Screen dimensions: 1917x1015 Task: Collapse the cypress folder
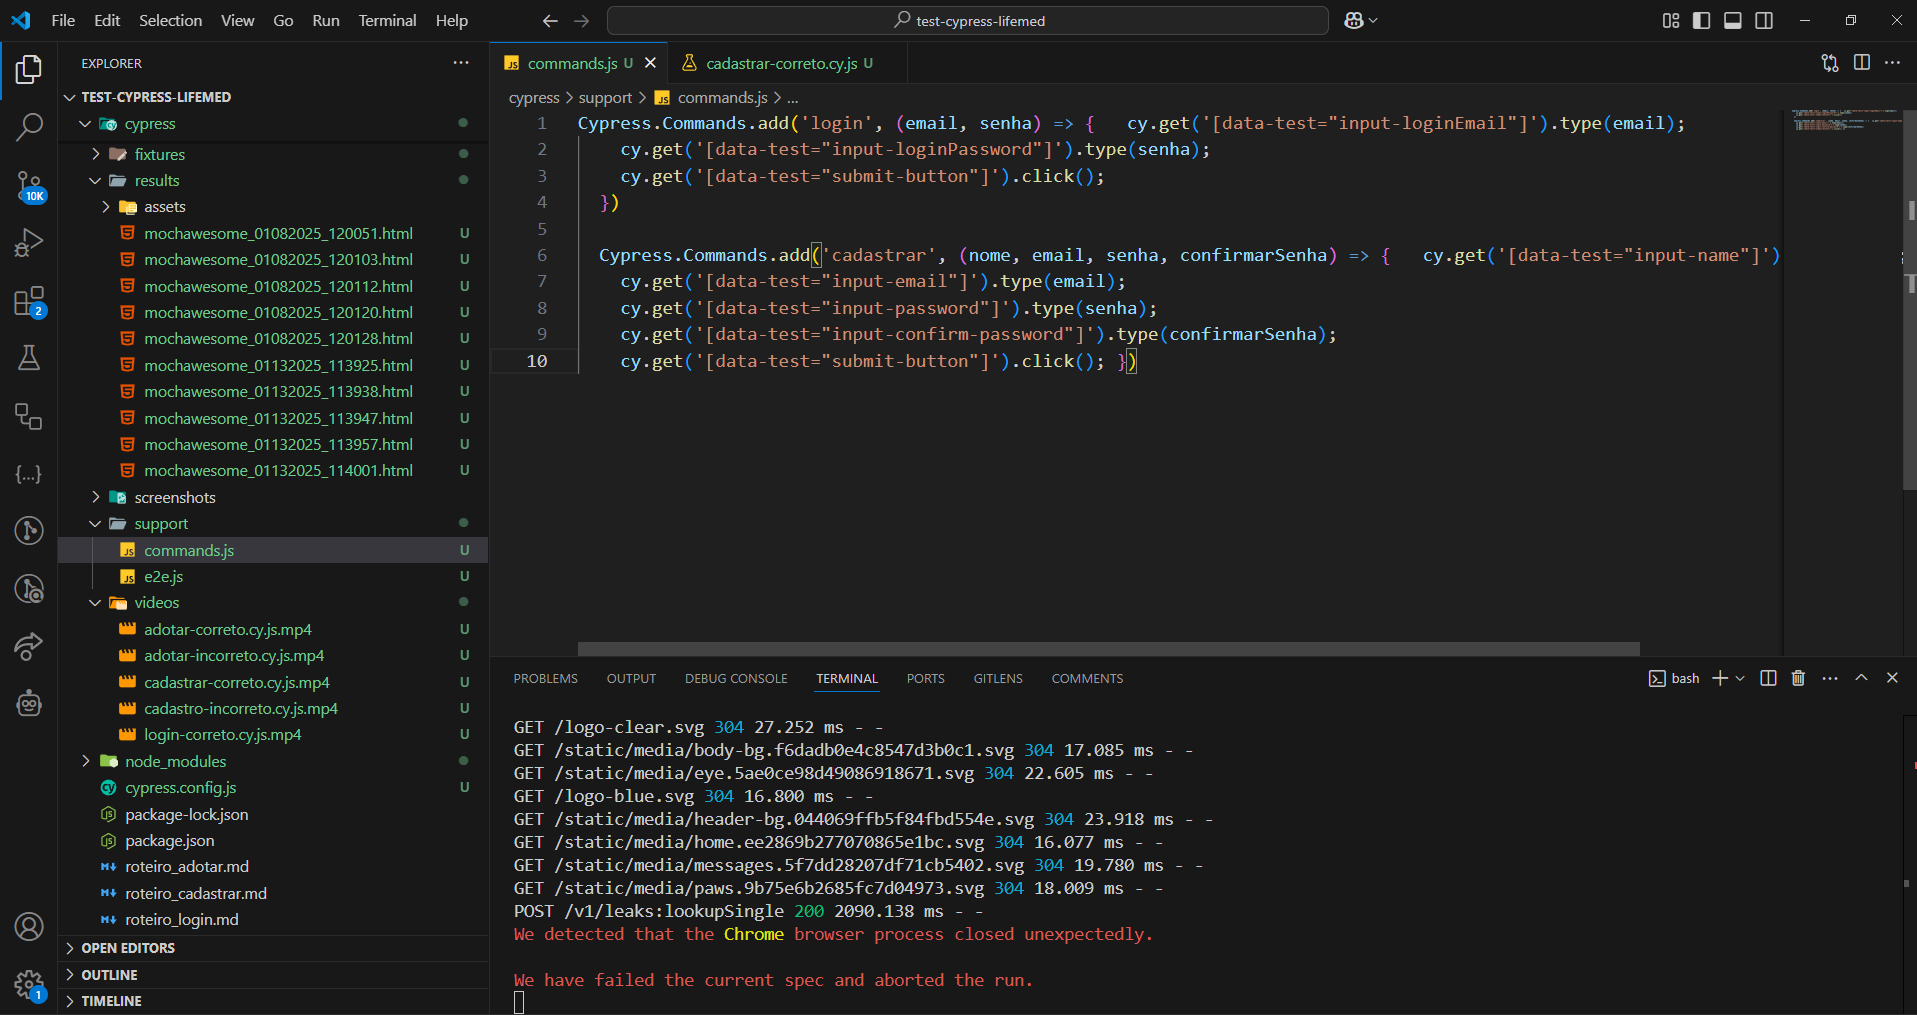86,124
